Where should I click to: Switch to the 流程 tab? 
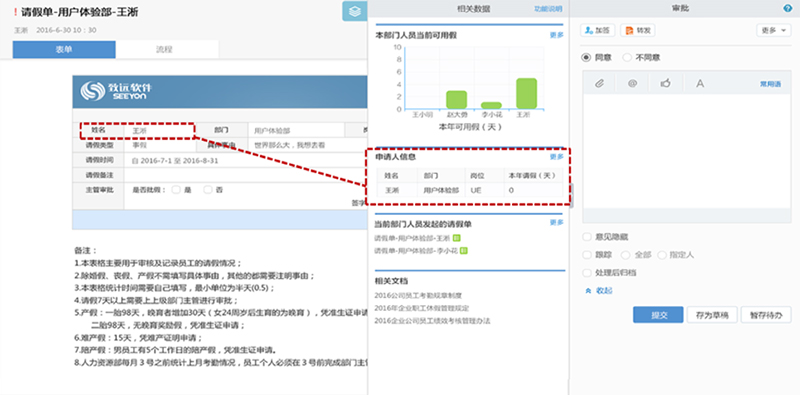coord(164,50)
